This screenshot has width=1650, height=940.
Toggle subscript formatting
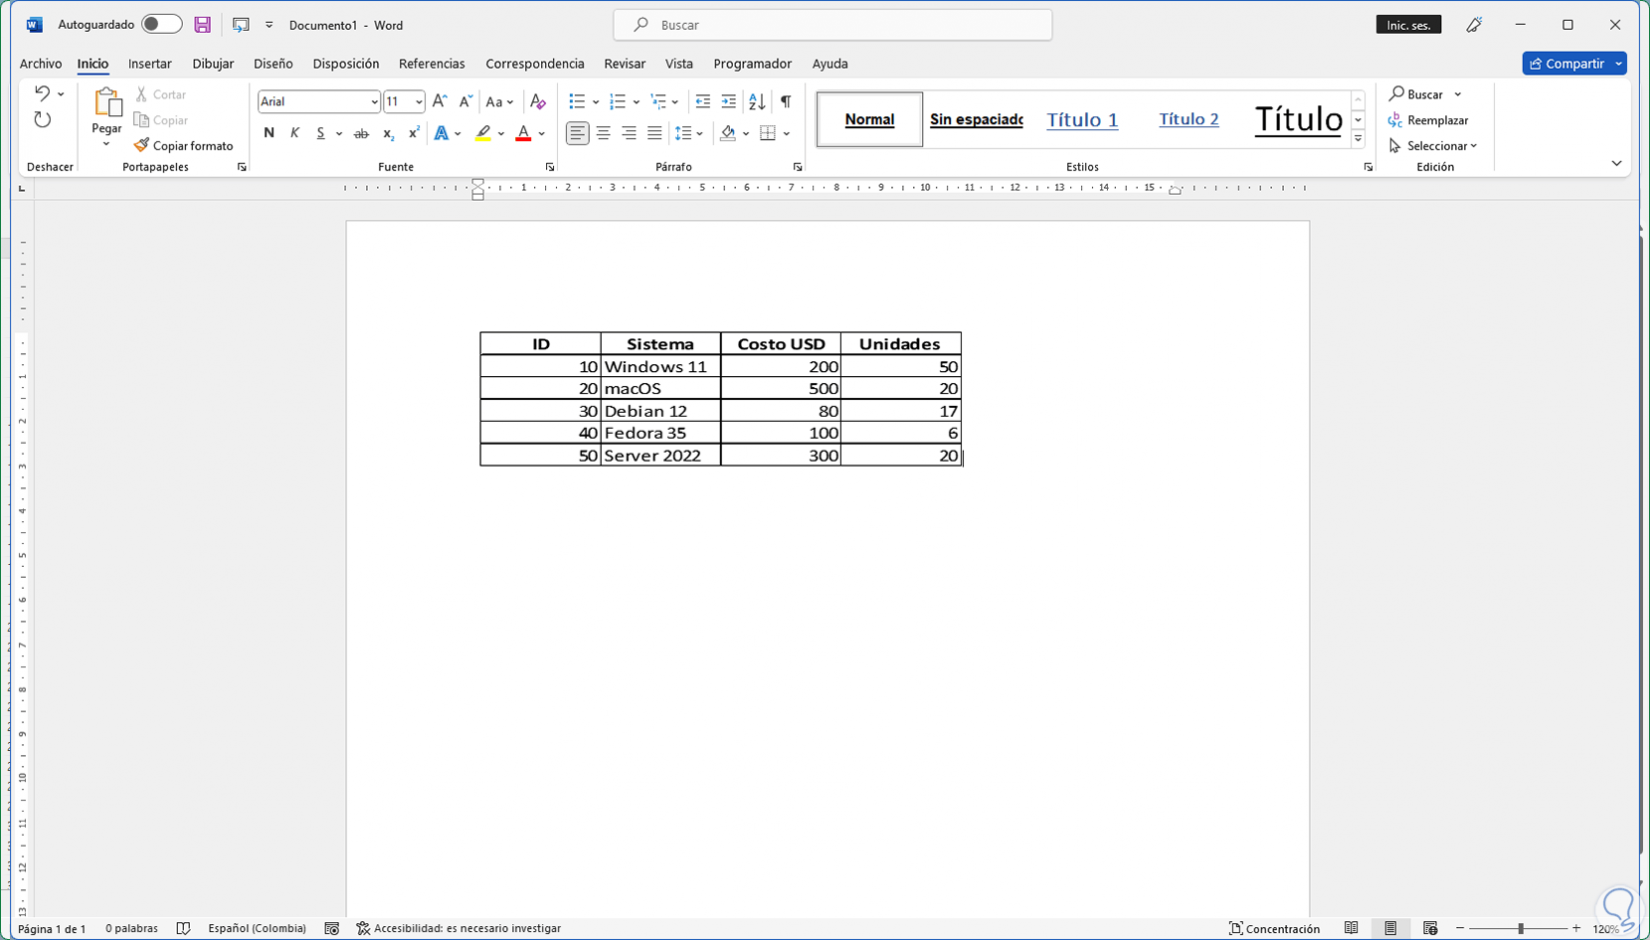388,133
